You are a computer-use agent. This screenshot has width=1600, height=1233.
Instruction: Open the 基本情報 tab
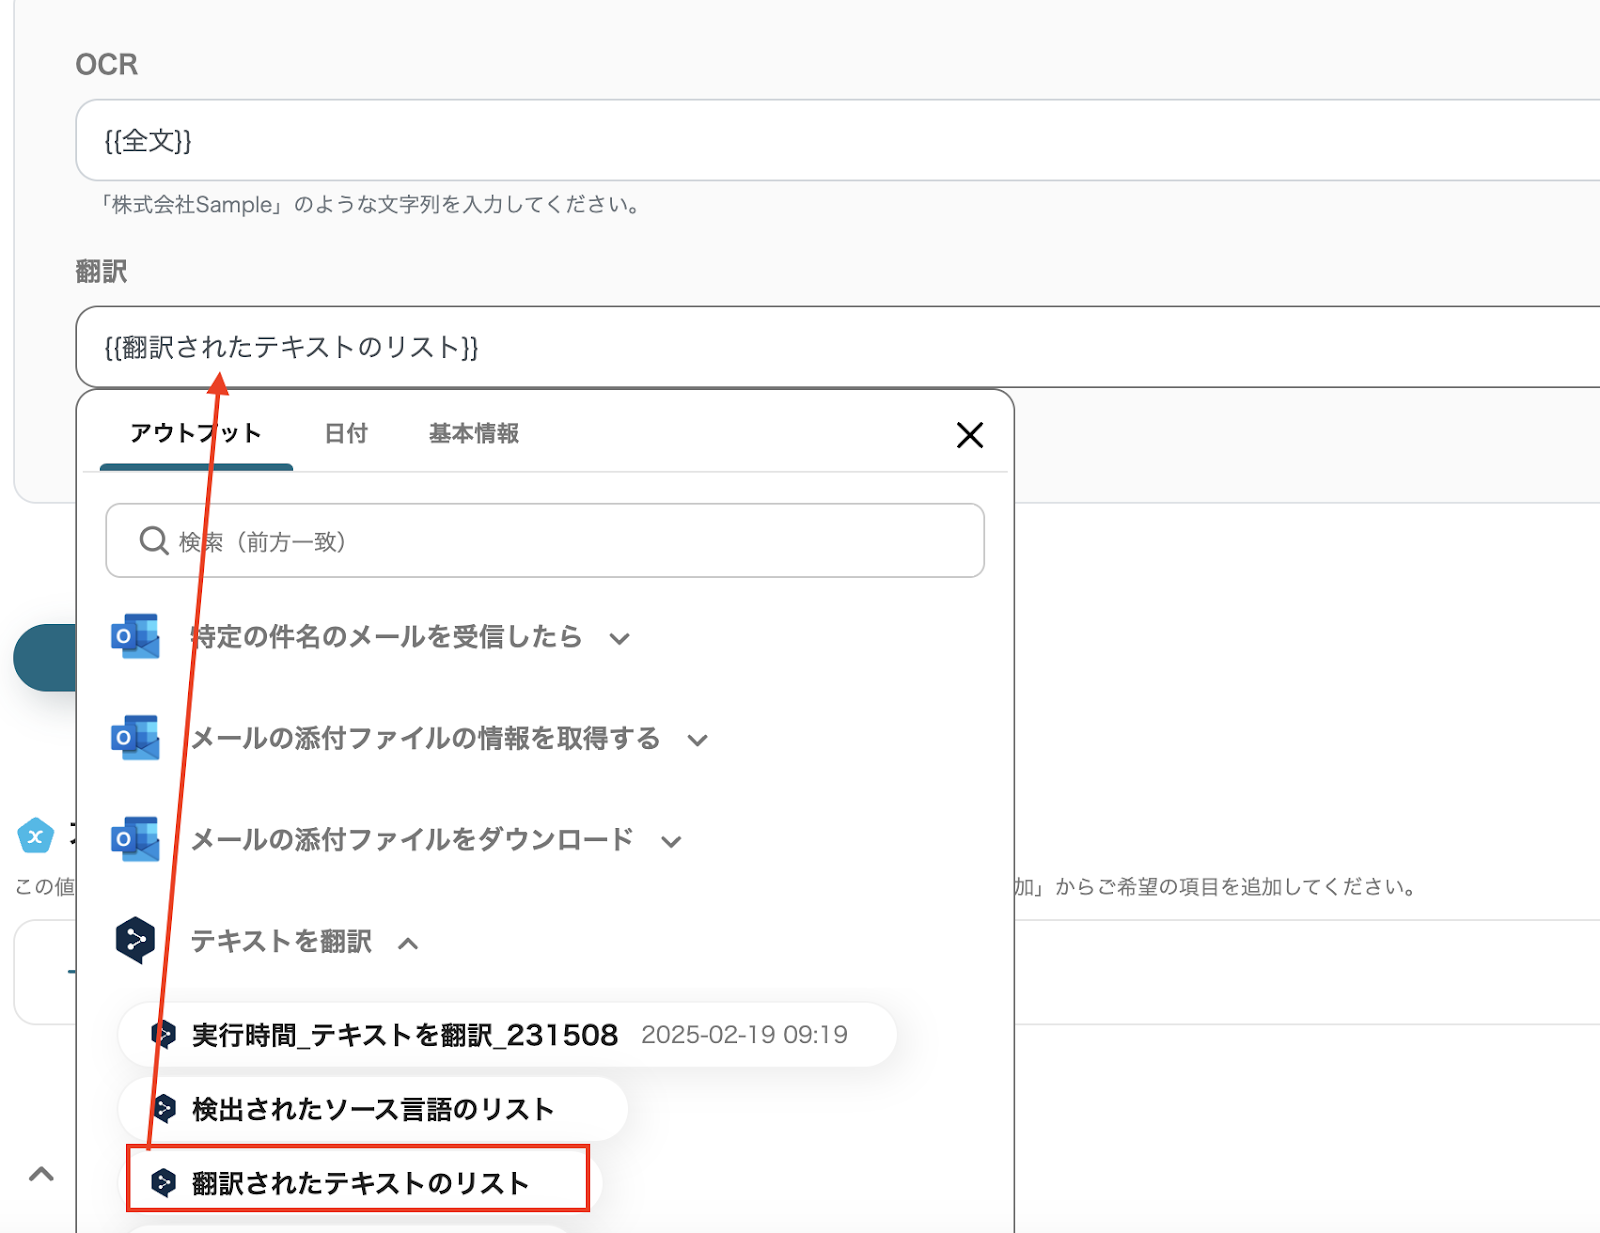tap(474, 433)
